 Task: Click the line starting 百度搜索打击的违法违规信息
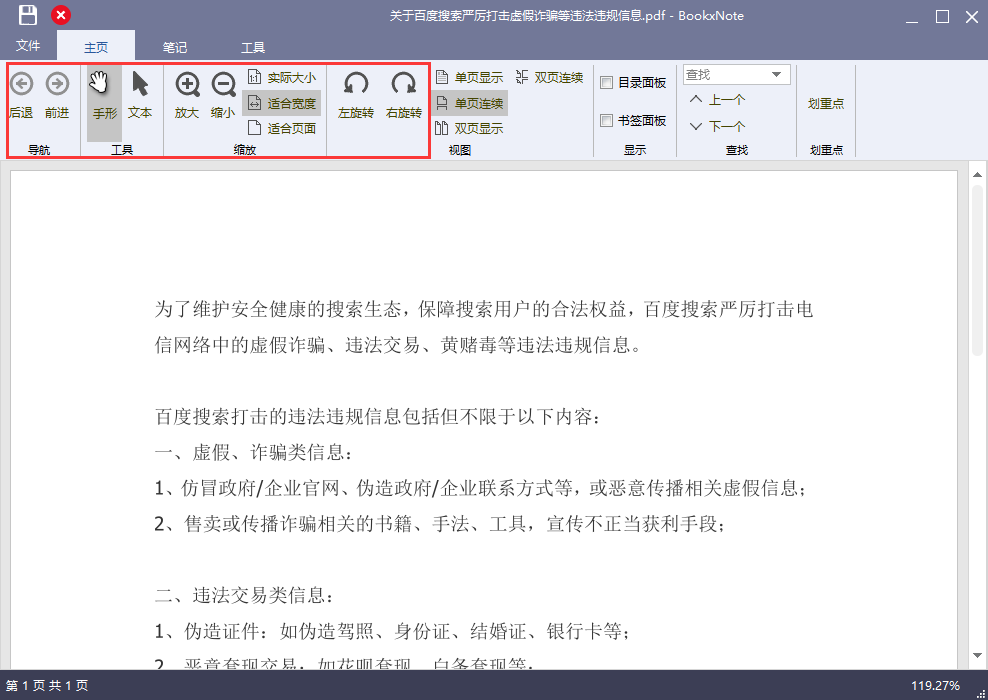[378, 417]
